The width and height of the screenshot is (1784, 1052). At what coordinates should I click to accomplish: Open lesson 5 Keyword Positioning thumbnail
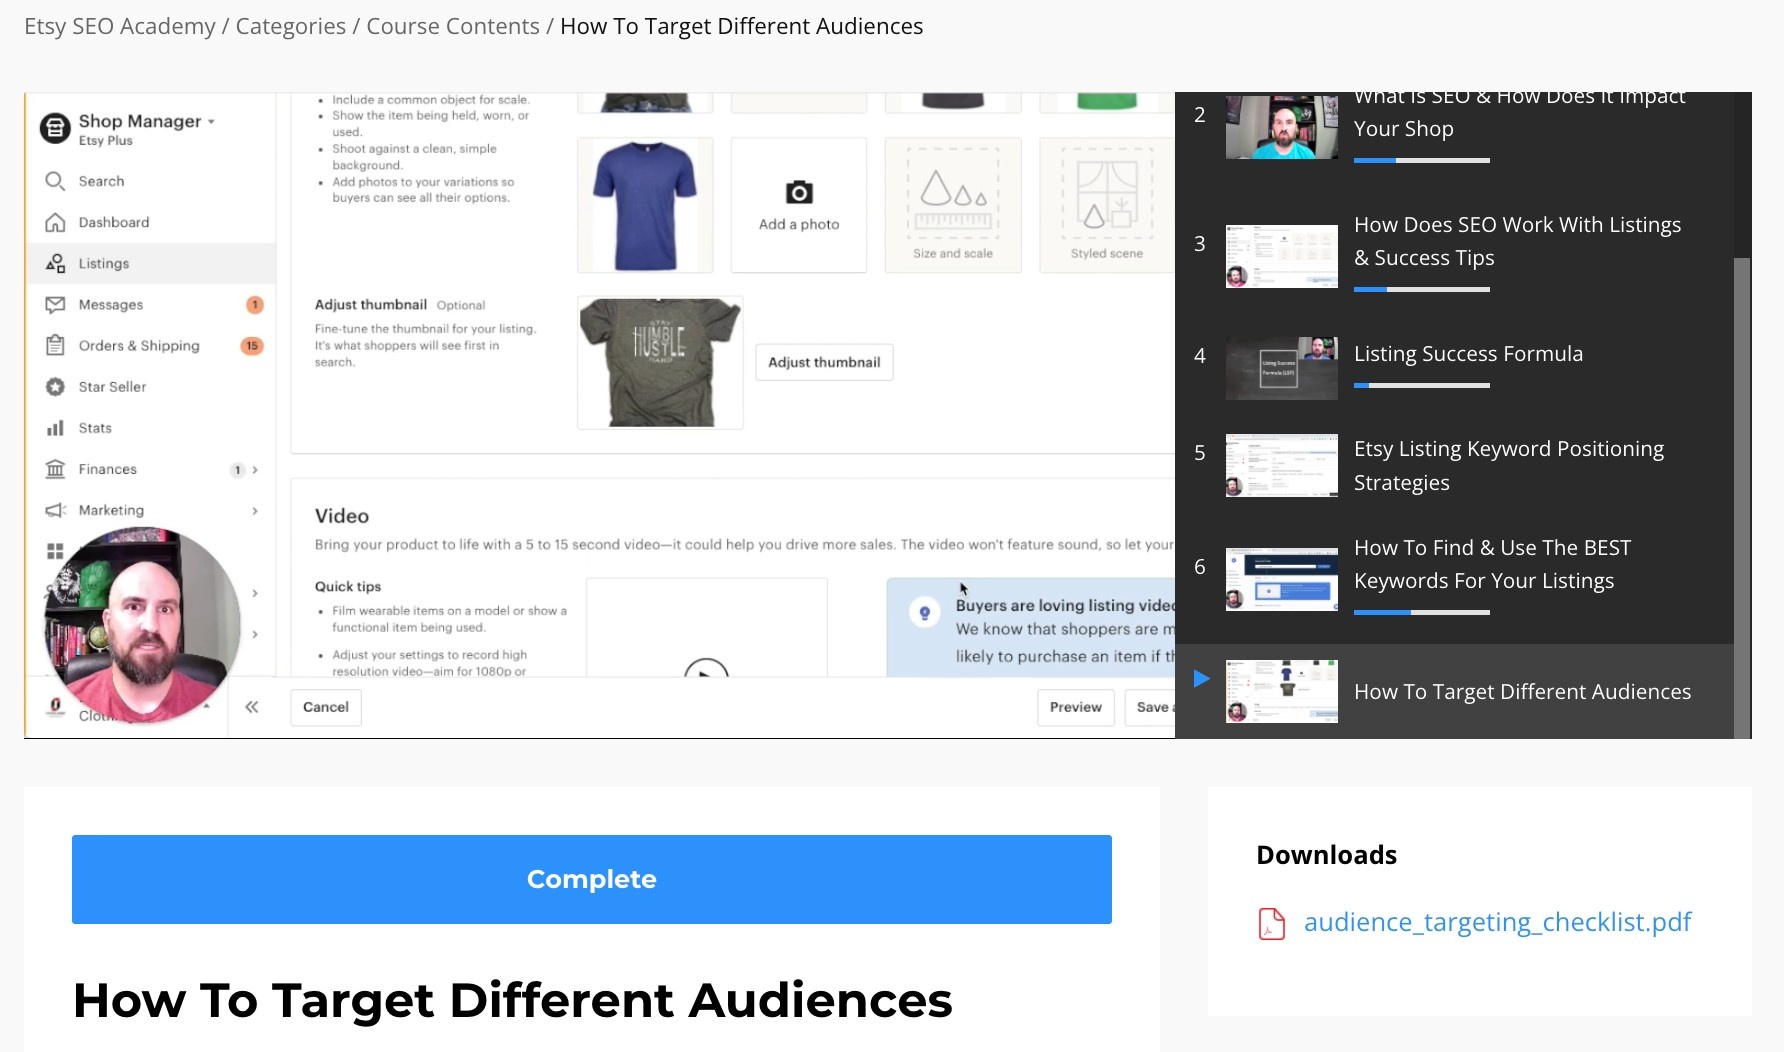[x=1282, y=465]
